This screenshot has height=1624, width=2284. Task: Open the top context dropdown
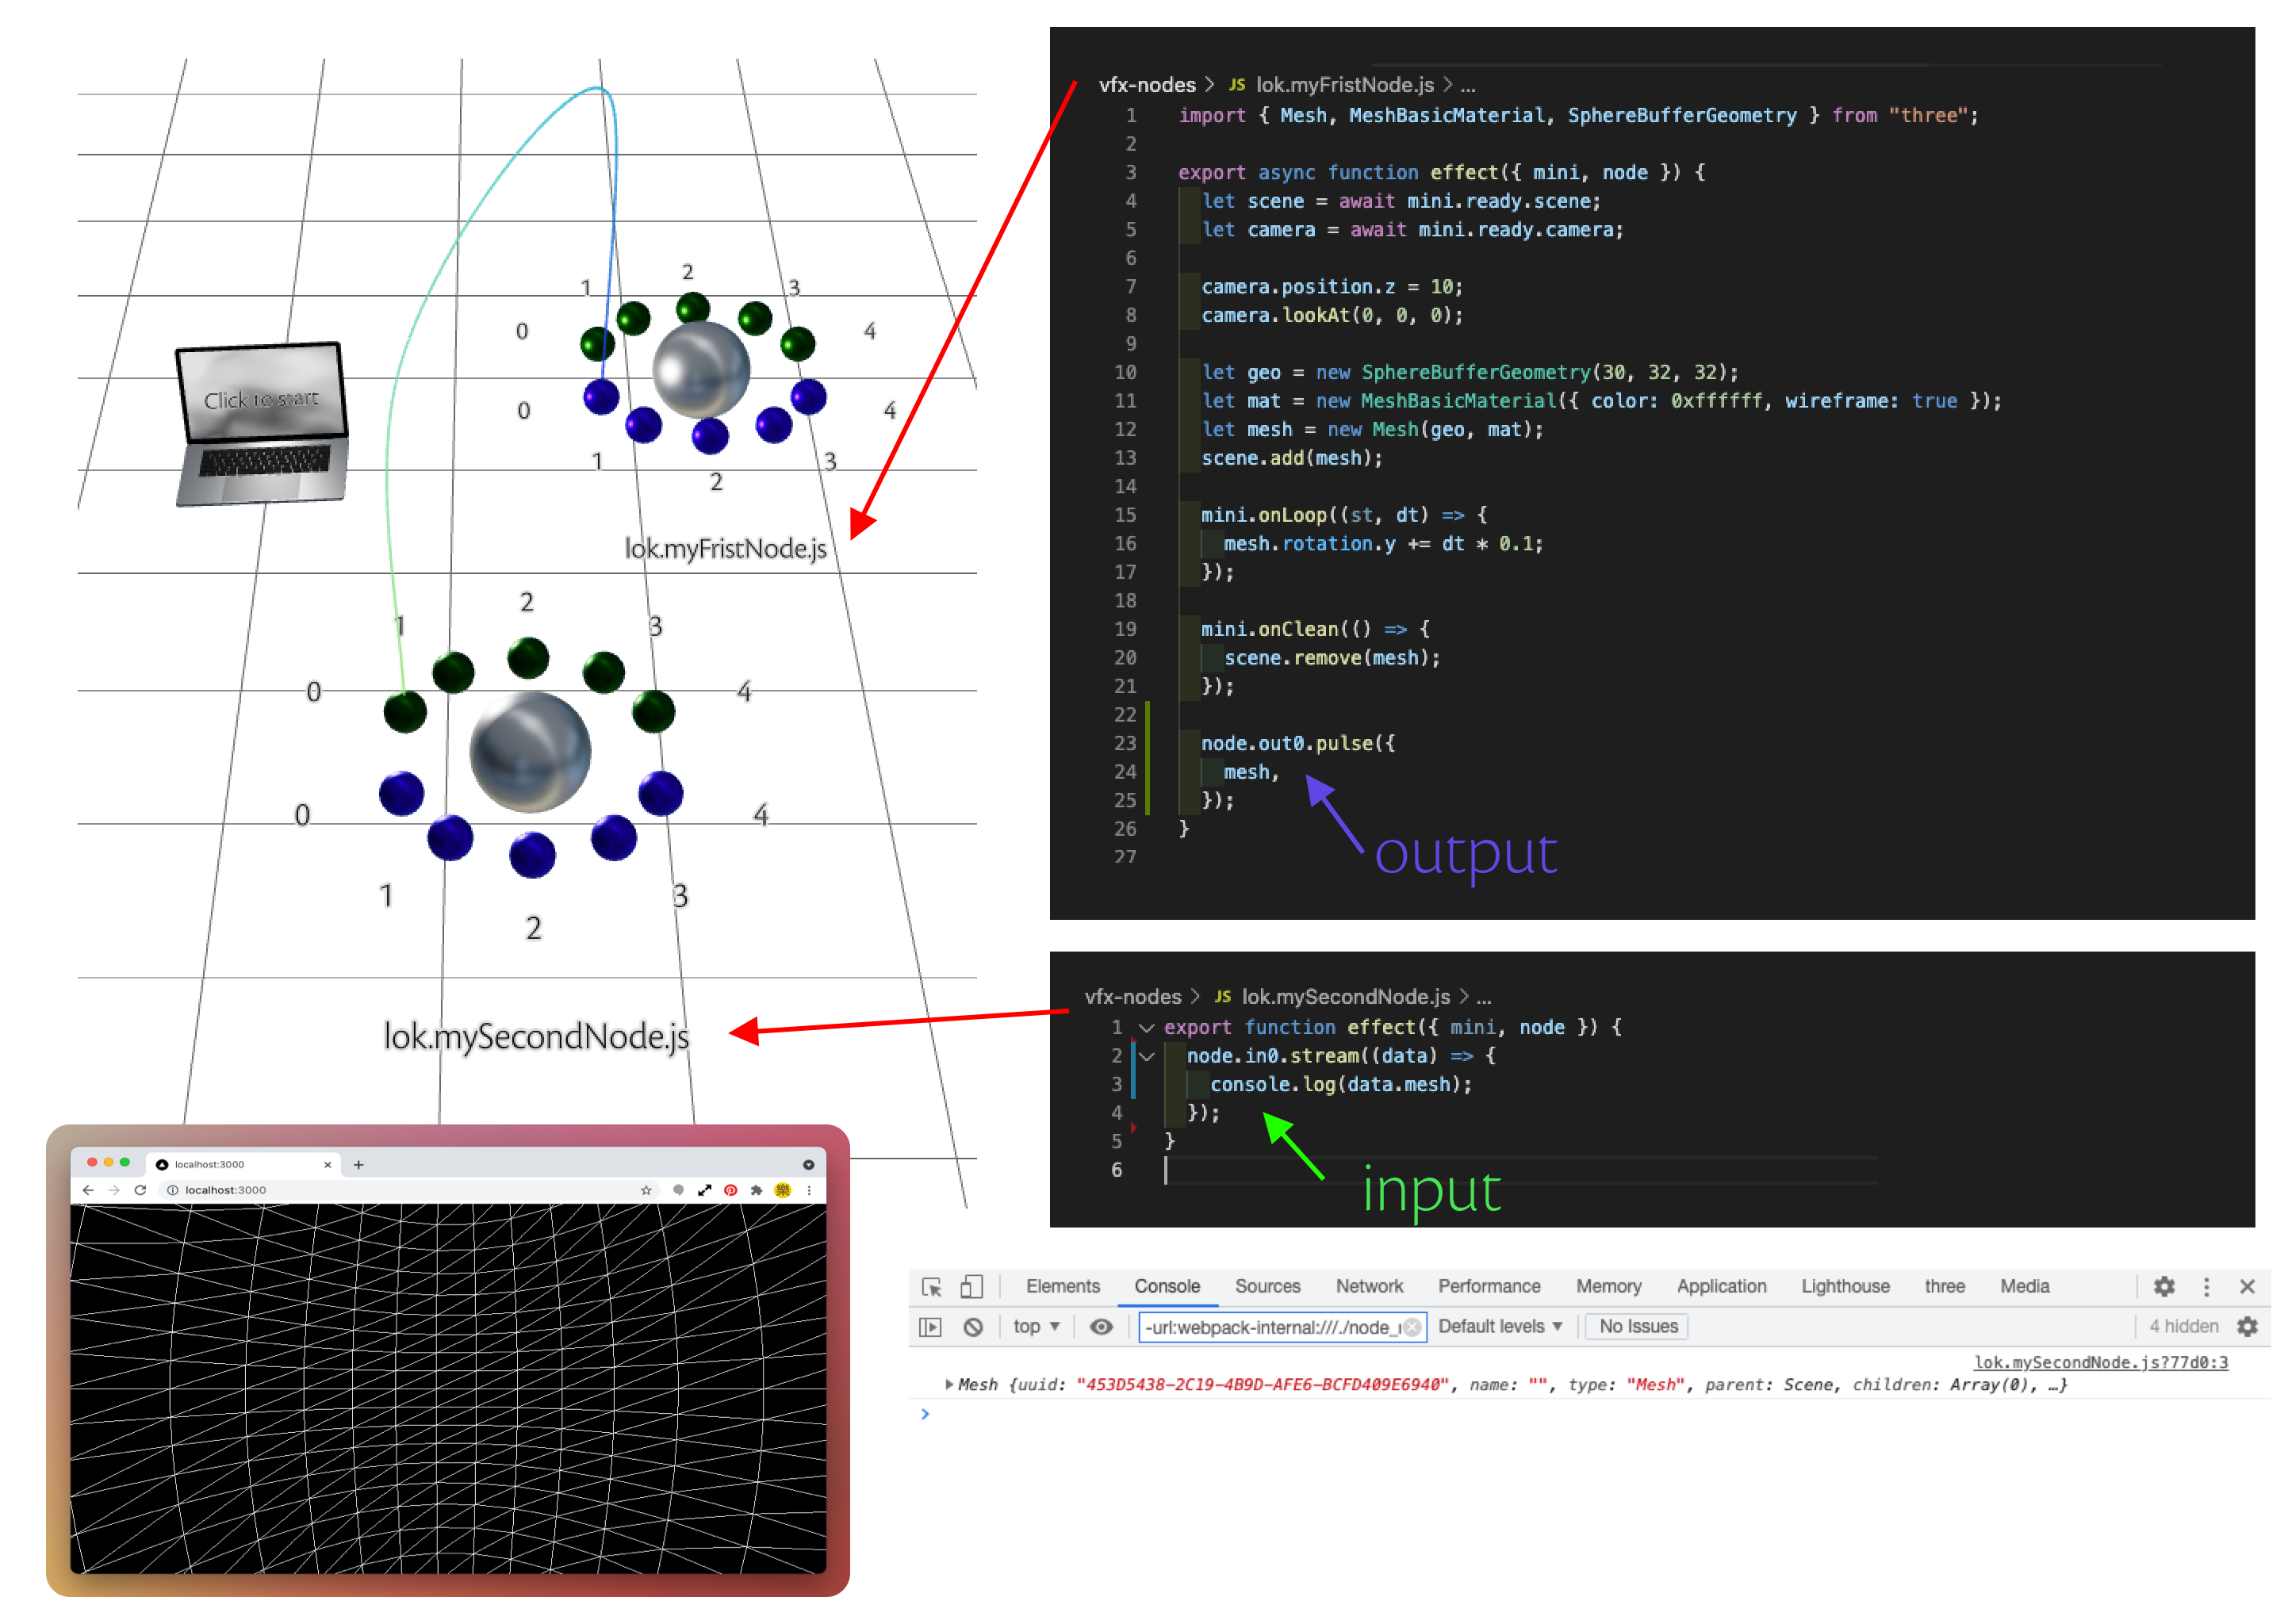click(1036, 1327)
